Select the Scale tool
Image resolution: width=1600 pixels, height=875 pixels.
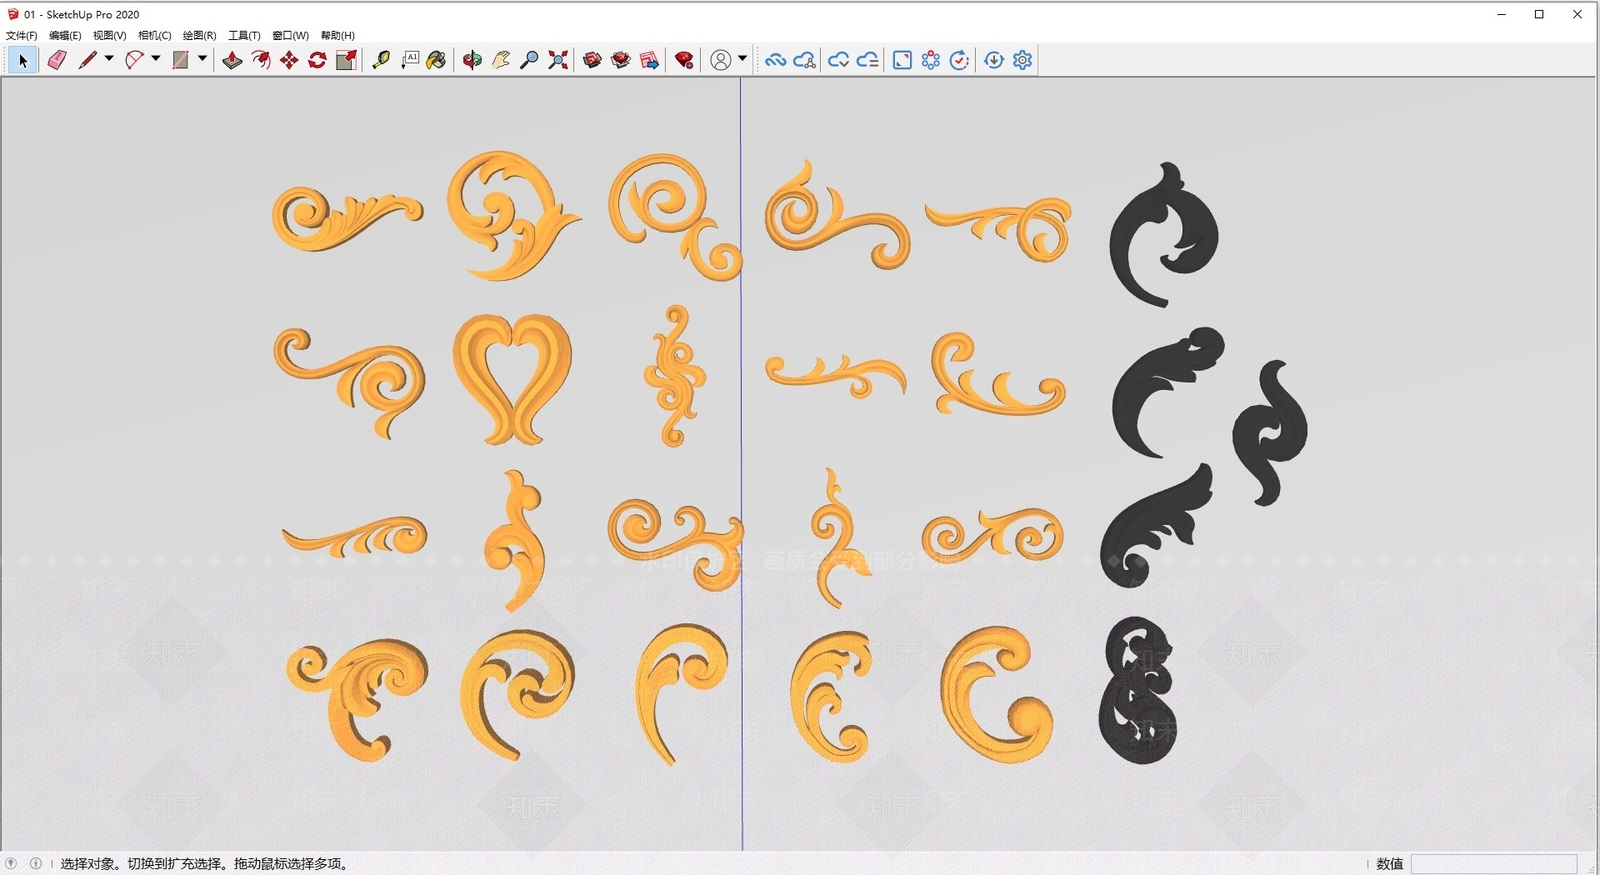coord(346,60)
